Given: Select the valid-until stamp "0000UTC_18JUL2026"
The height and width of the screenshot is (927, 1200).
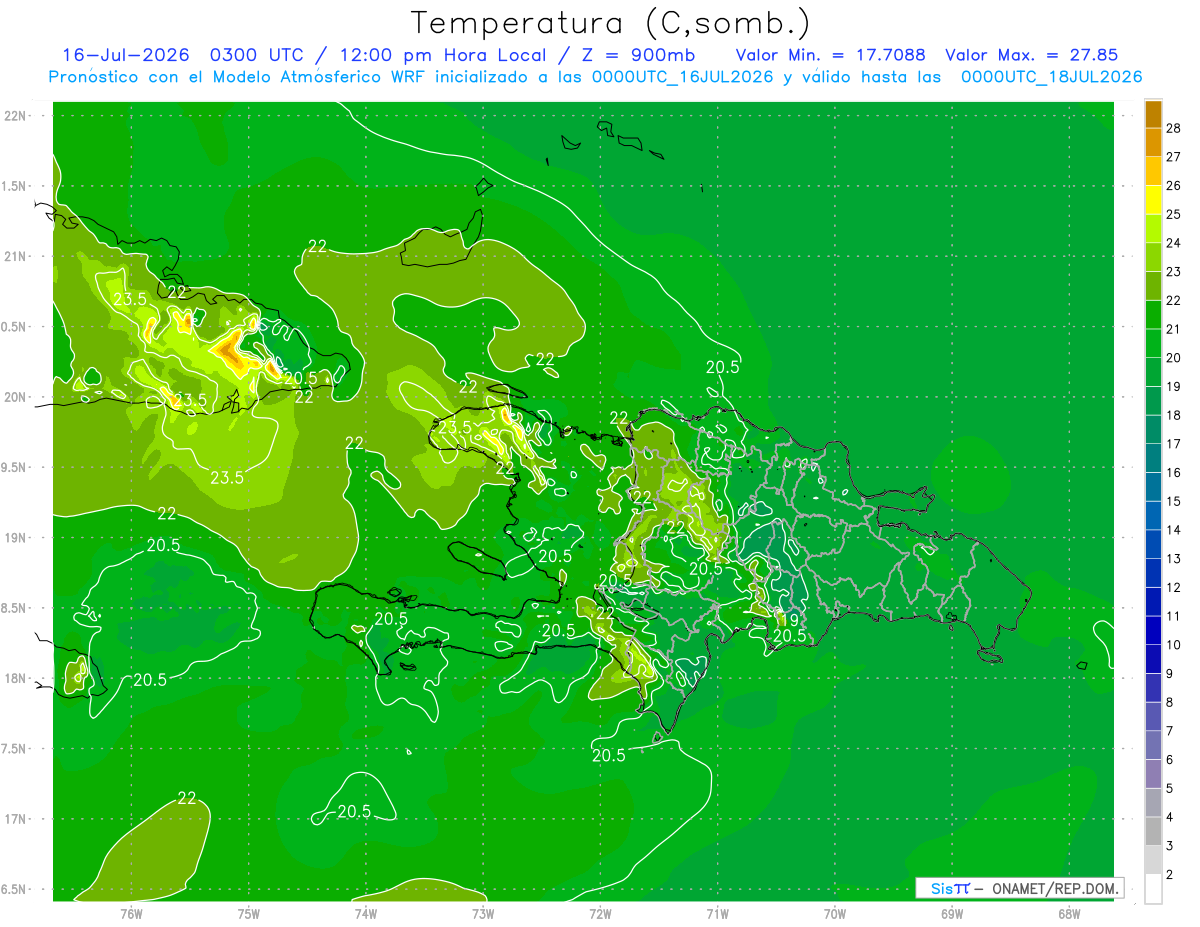Looking at the screenshot, I should [x=1052, y=77].
